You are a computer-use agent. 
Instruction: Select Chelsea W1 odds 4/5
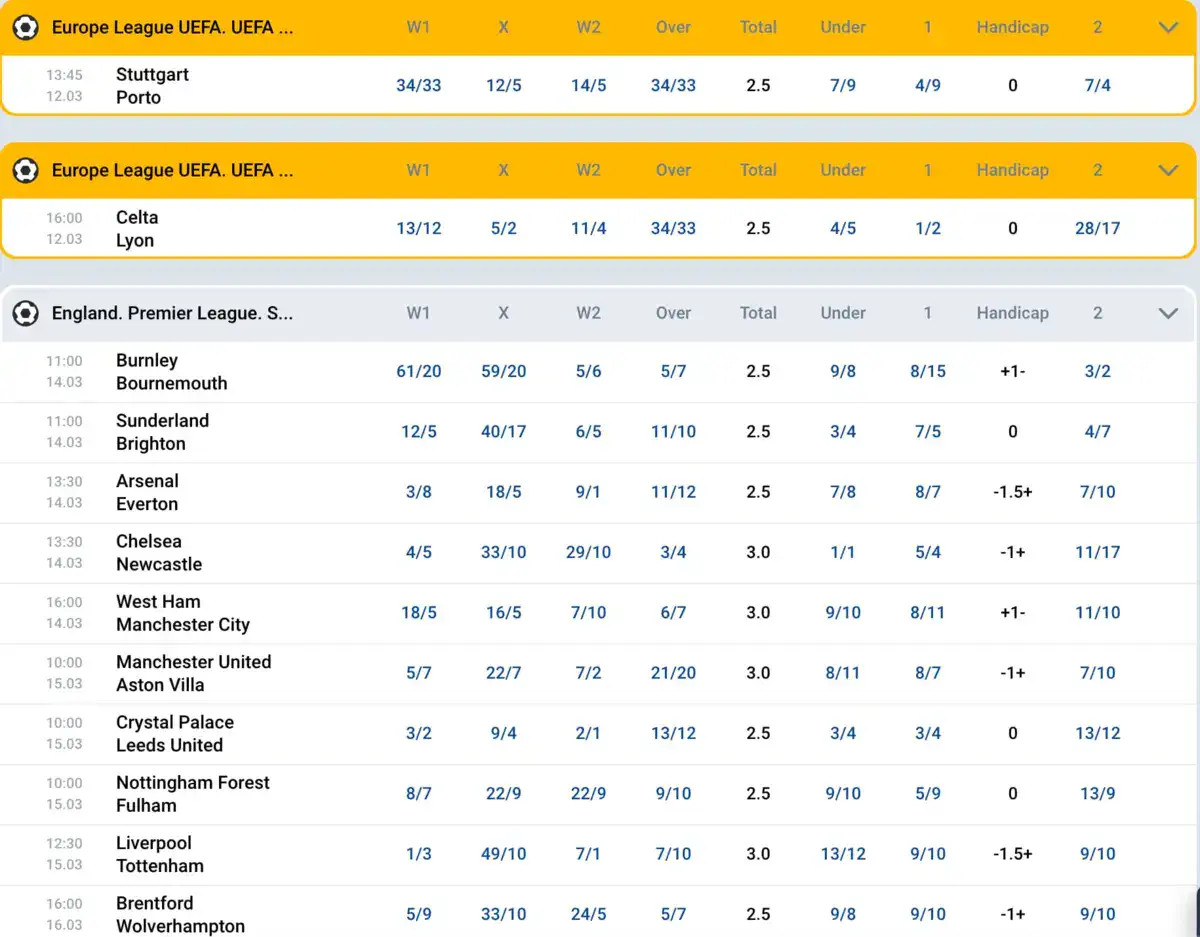coord(418,552)
